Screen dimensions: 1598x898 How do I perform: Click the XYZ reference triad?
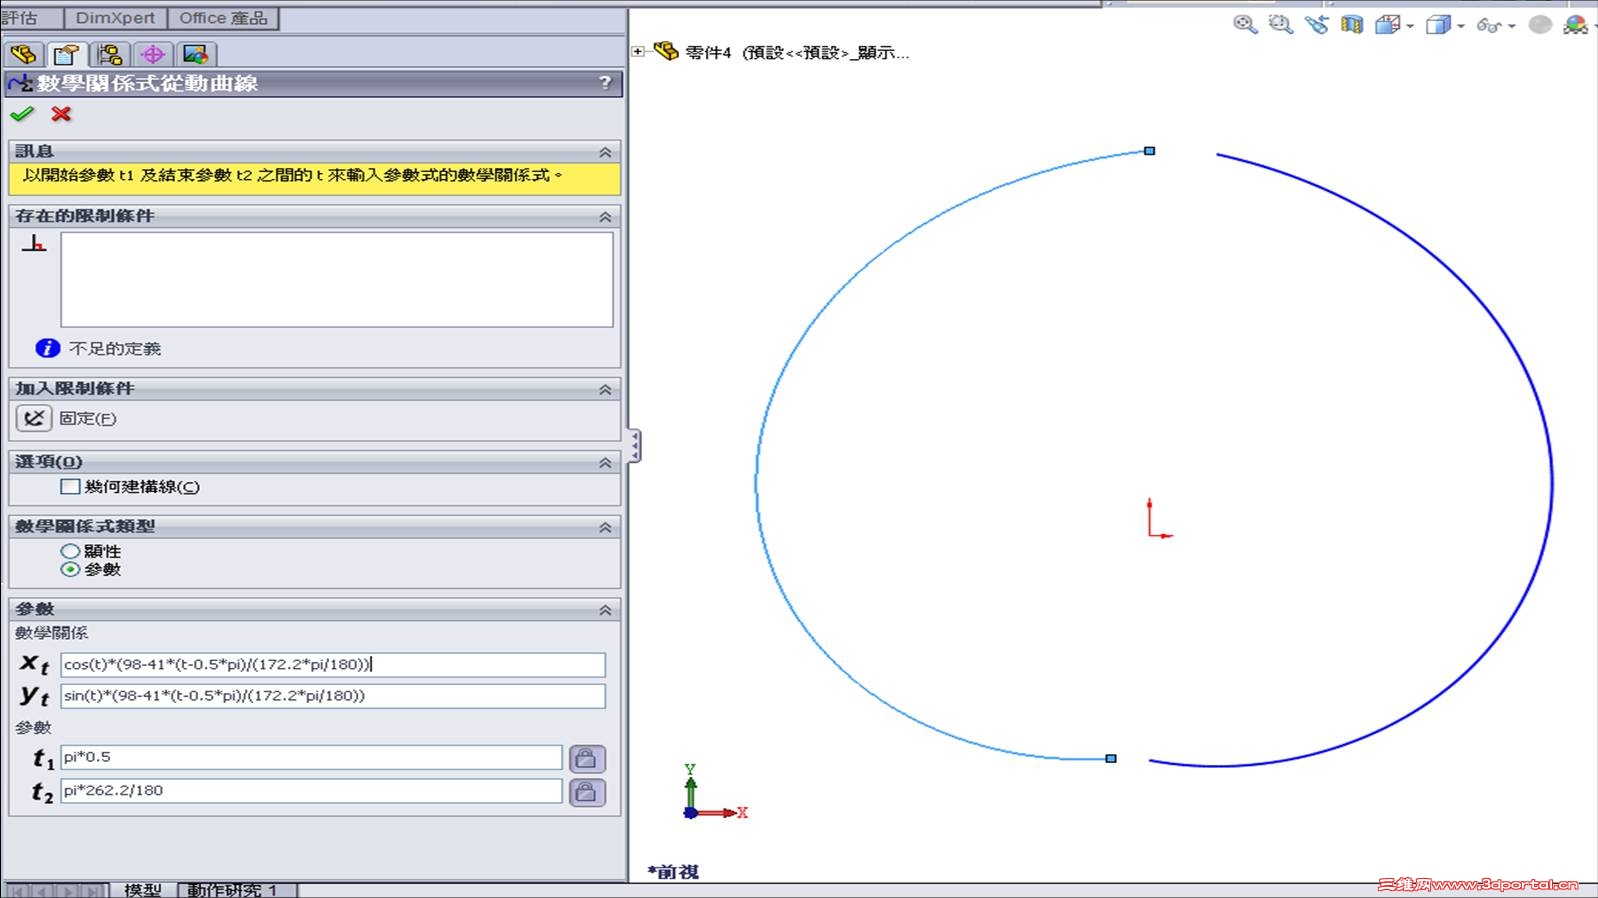713,793
